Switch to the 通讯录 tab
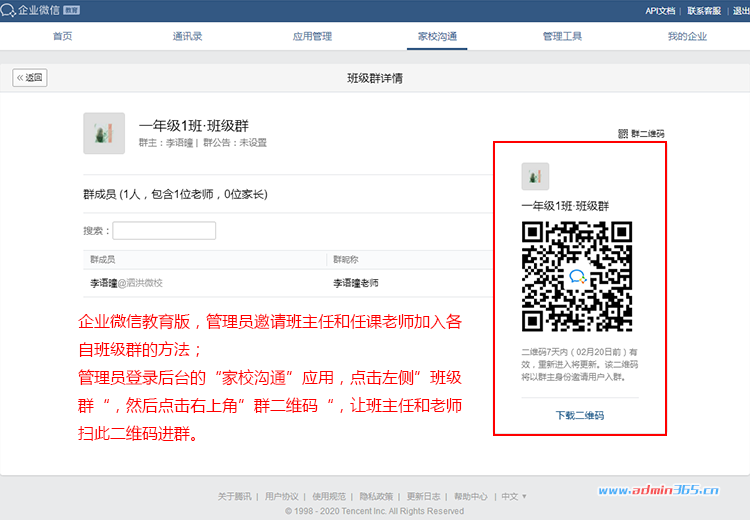 point(188,36)
